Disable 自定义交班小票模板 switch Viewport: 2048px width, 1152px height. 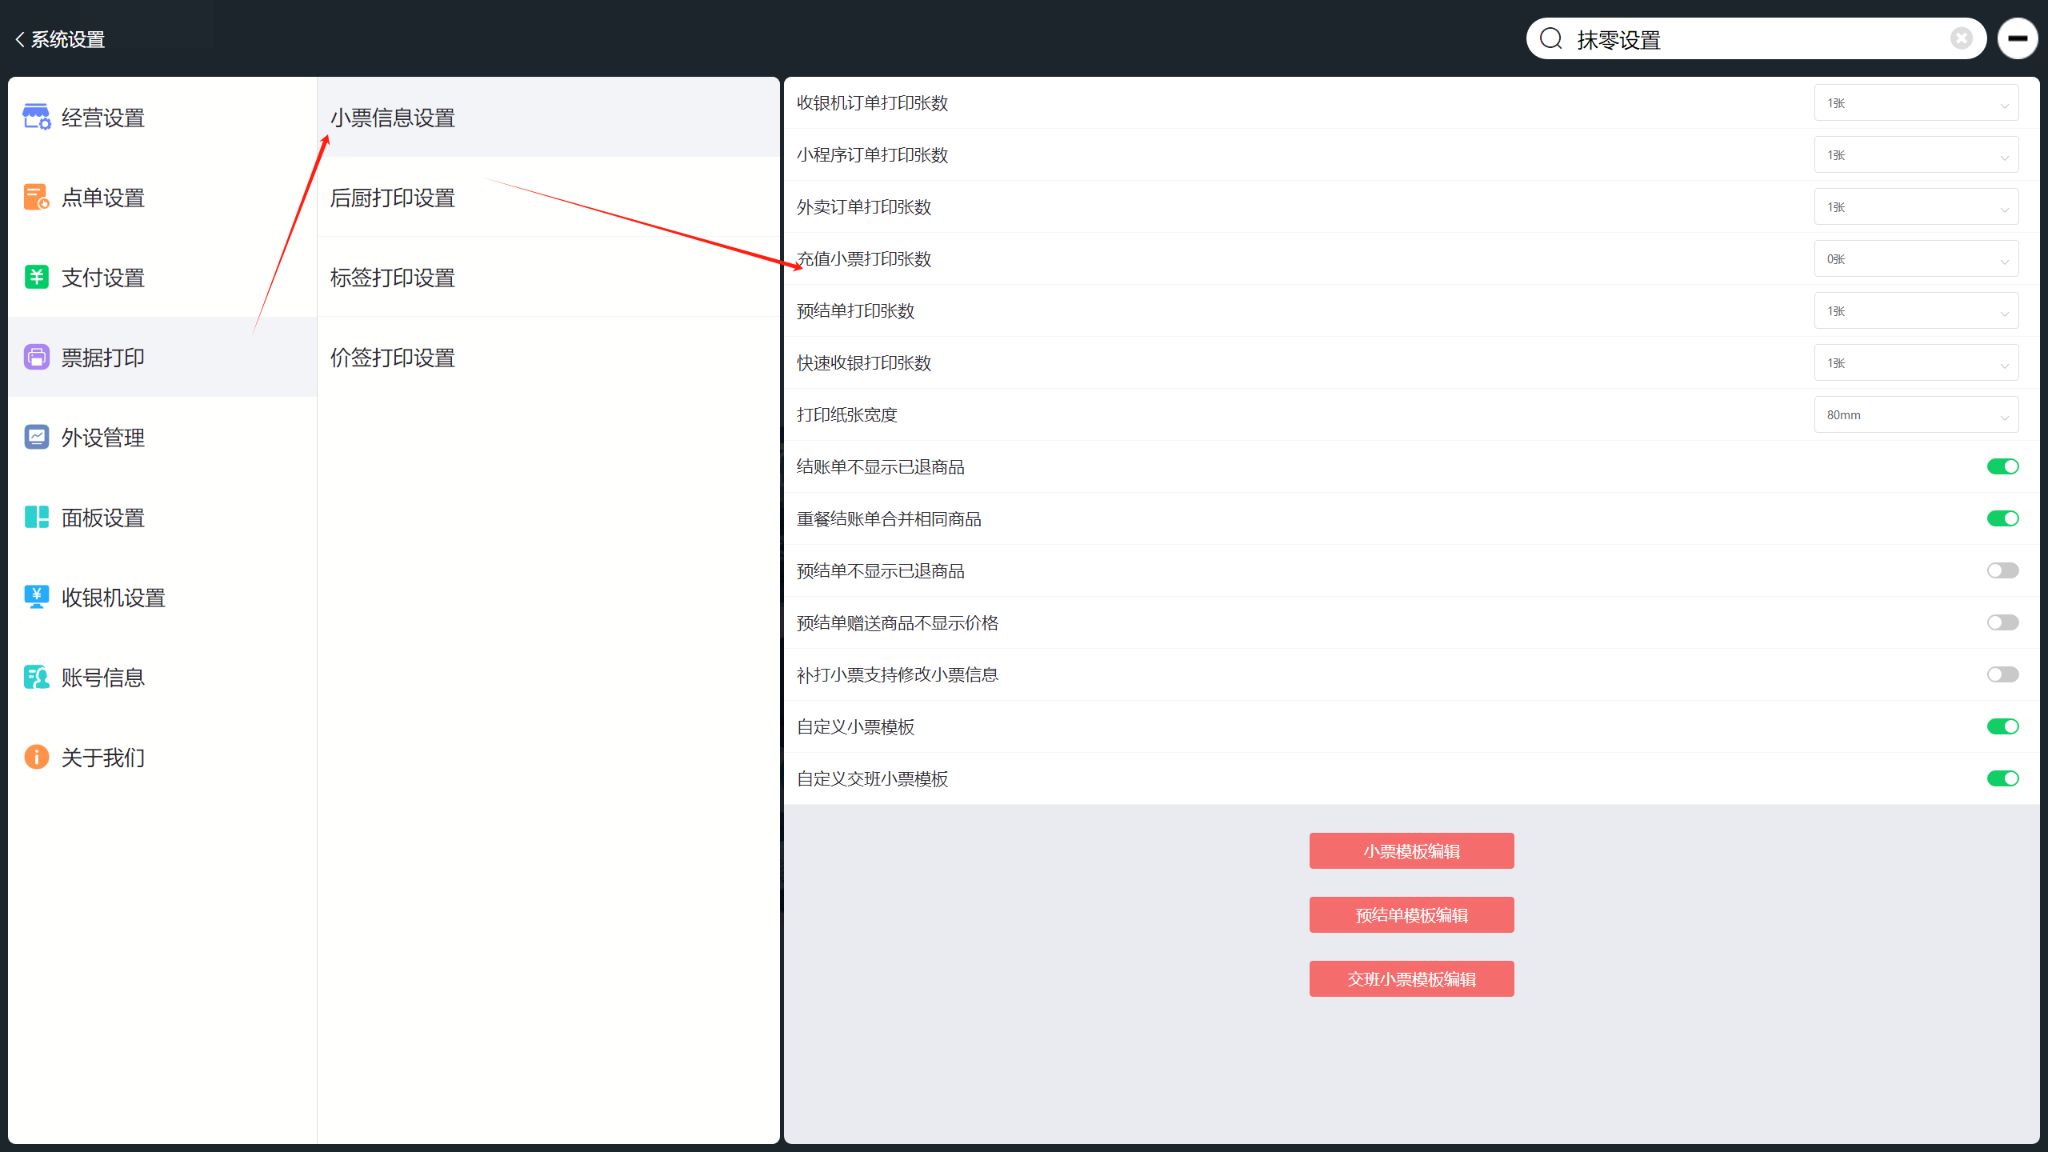pyautogui.click(x=2002, y=779)
